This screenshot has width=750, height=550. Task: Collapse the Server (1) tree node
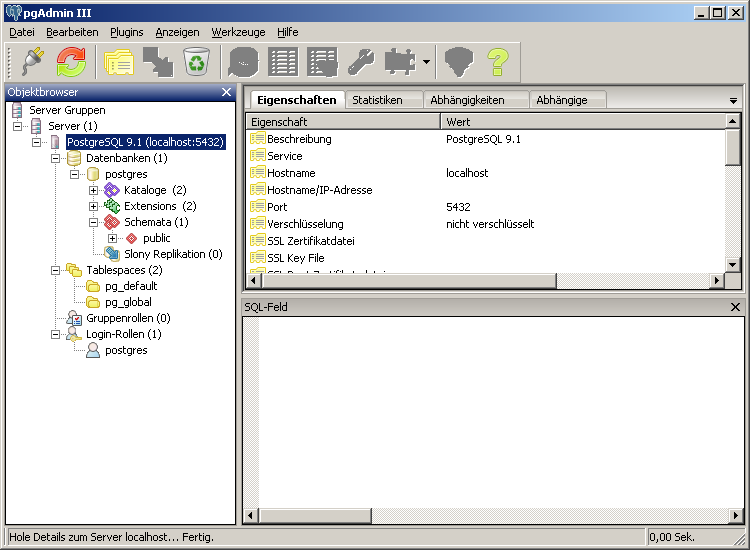17,126
